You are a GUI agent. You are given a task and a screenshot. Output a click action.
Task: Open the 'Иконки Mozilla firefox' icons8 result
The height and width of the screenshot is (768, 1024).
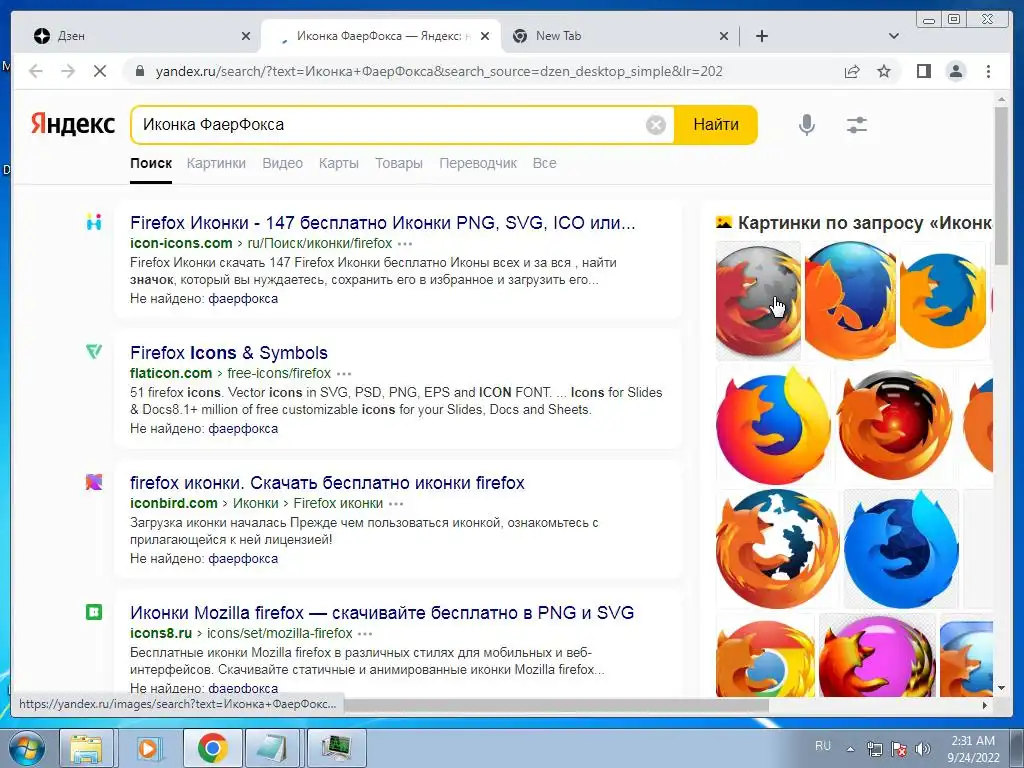click(382, 613)
